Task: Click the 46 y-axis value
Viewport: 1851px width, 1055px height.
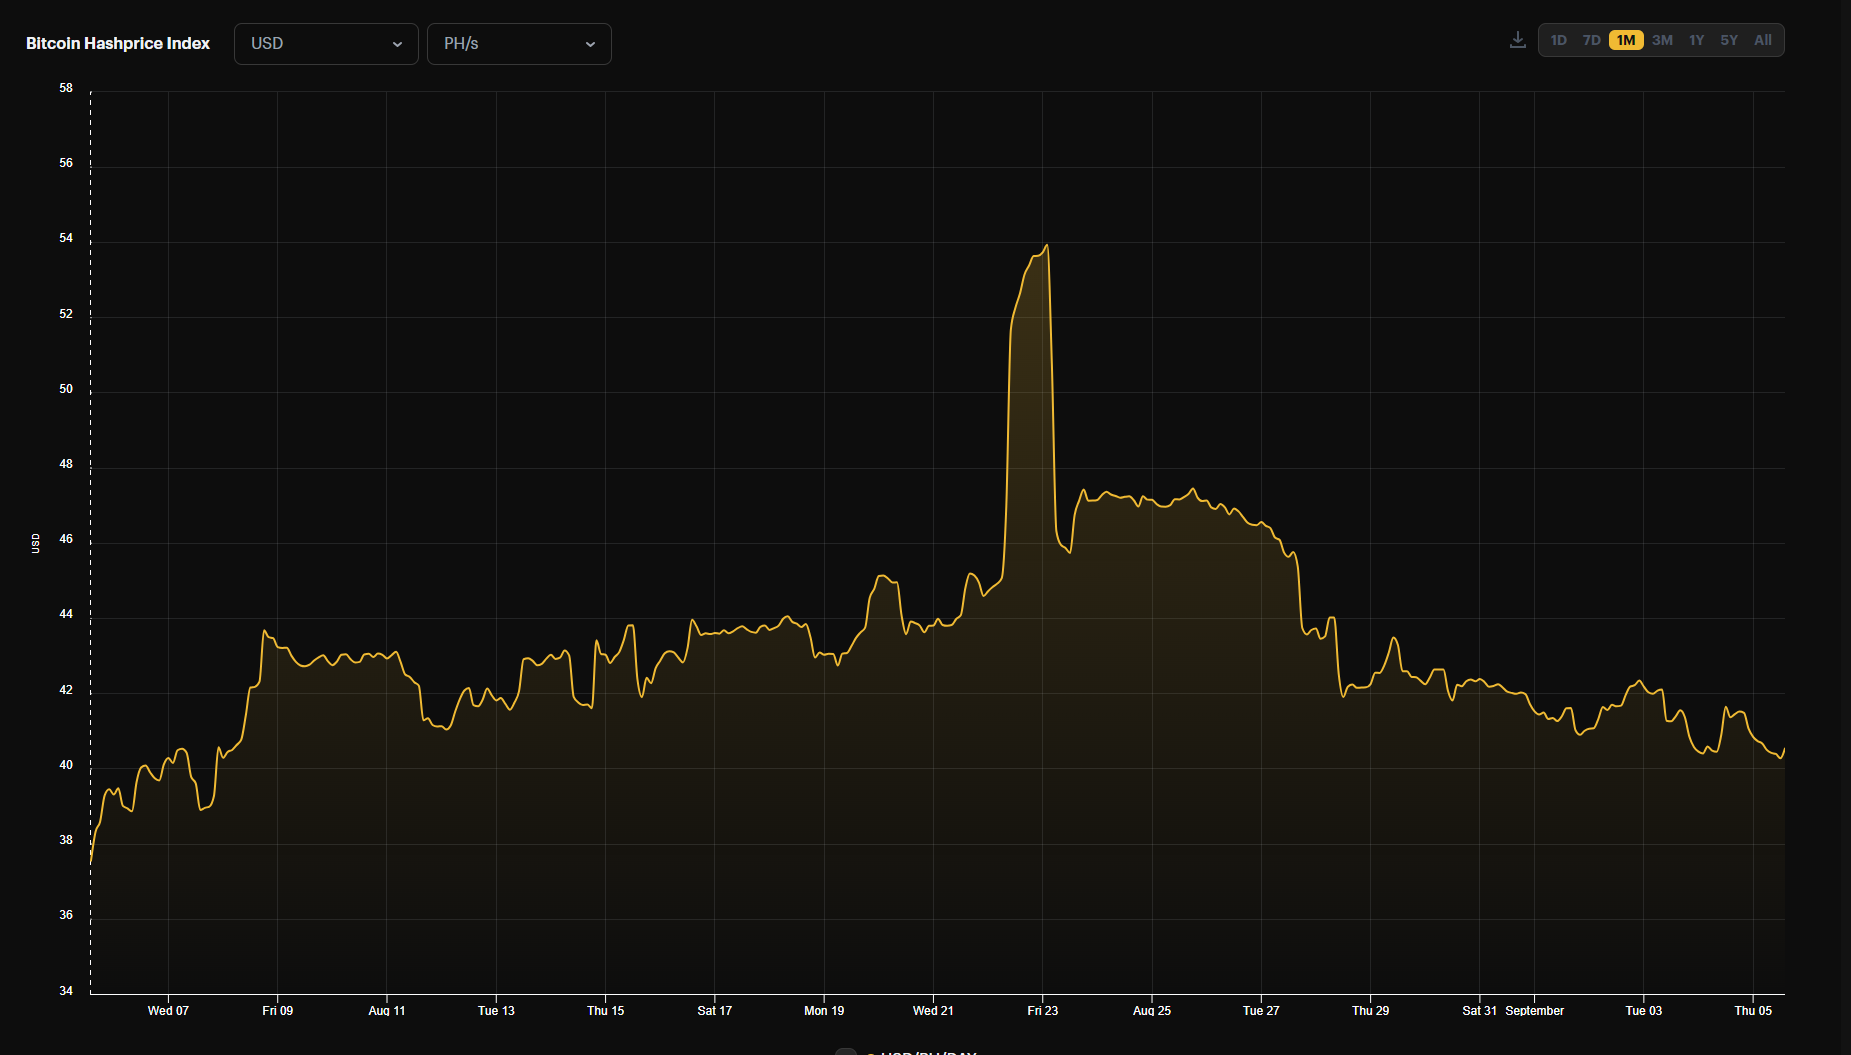Action: [66, 539]
